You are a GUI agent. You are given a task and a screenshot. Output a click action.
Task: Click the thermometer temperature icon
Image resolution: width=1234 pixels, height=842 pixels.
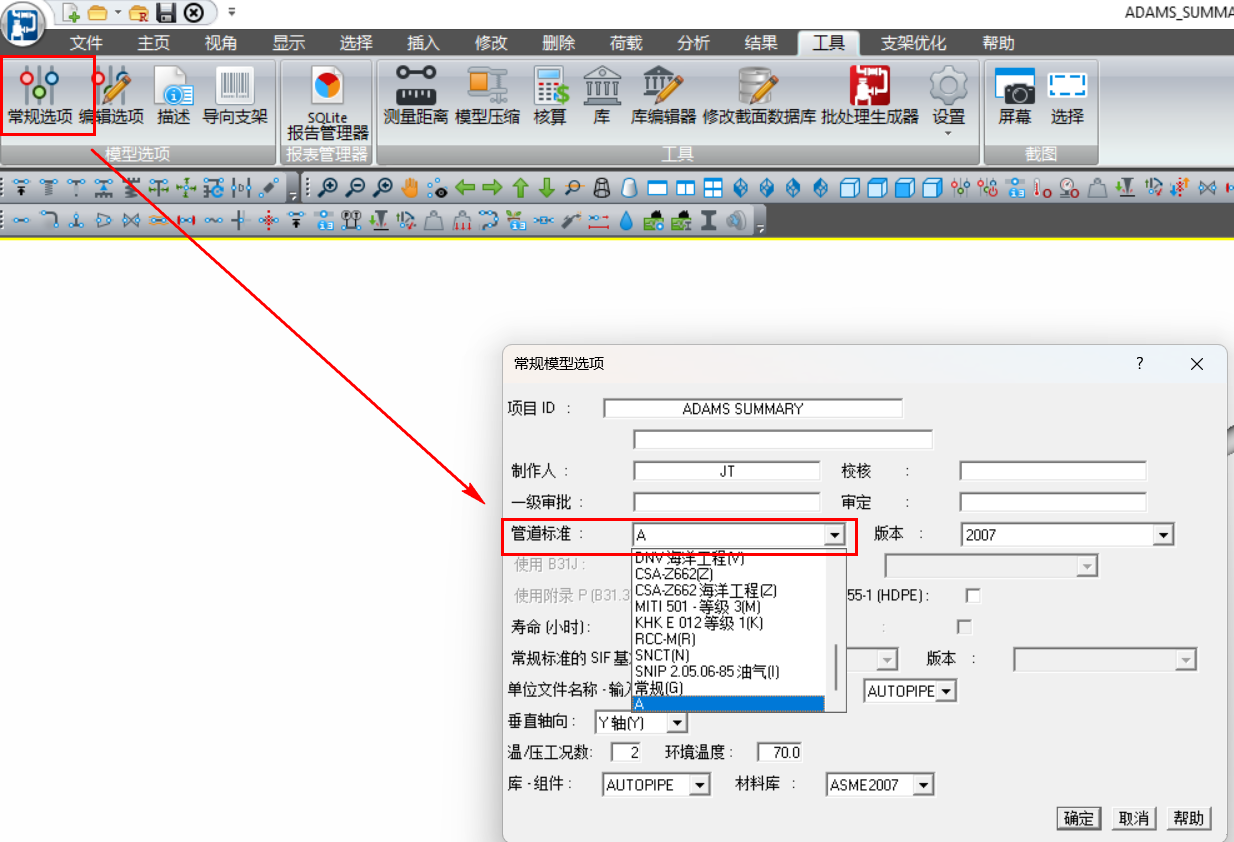(1042, 187)
